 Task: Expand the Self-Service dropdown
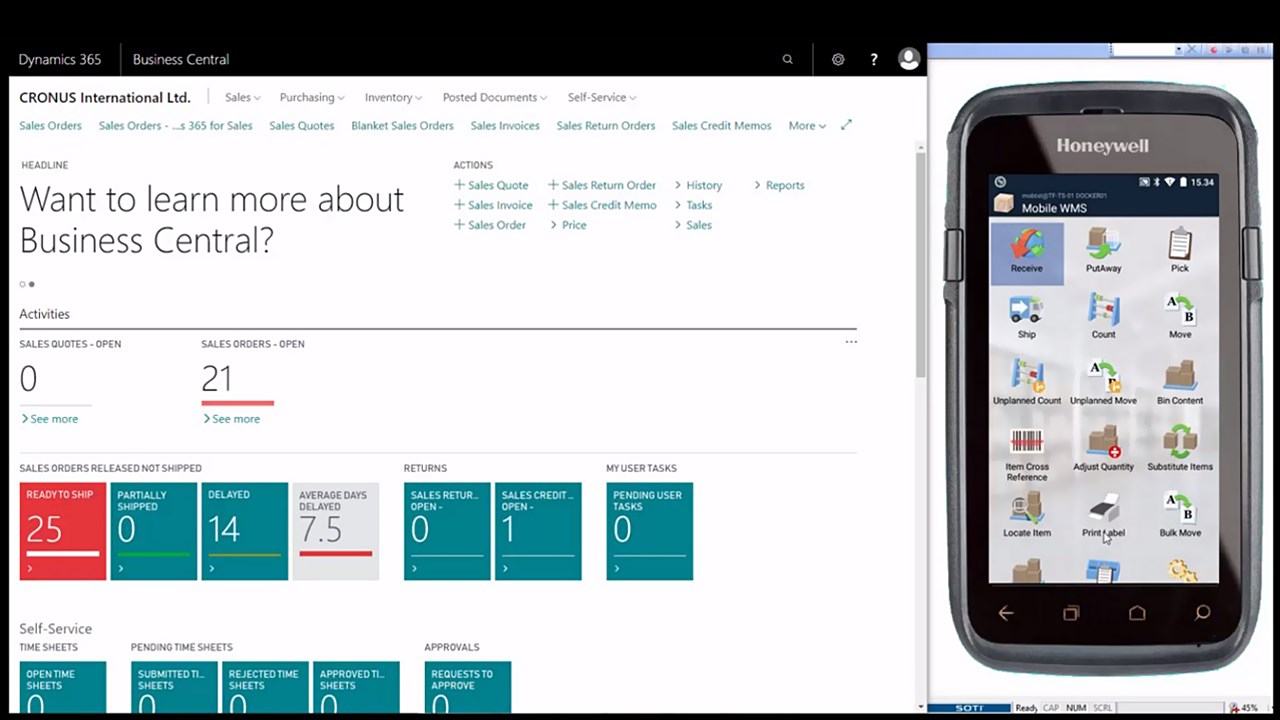click(x=602, y=97)
